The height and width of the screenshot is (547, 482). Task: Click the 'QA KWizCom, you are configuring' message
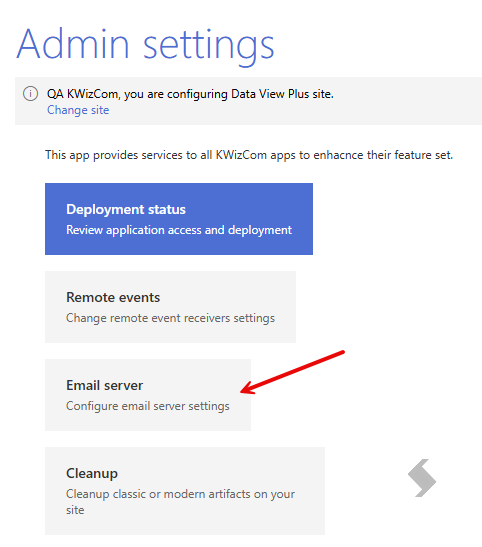click(x=190, y=94)
